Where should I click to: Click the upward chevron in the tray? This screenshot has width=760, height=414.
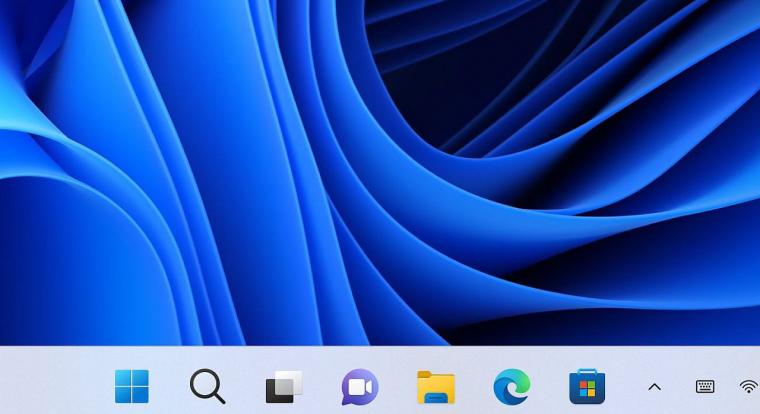coord(655,387)
